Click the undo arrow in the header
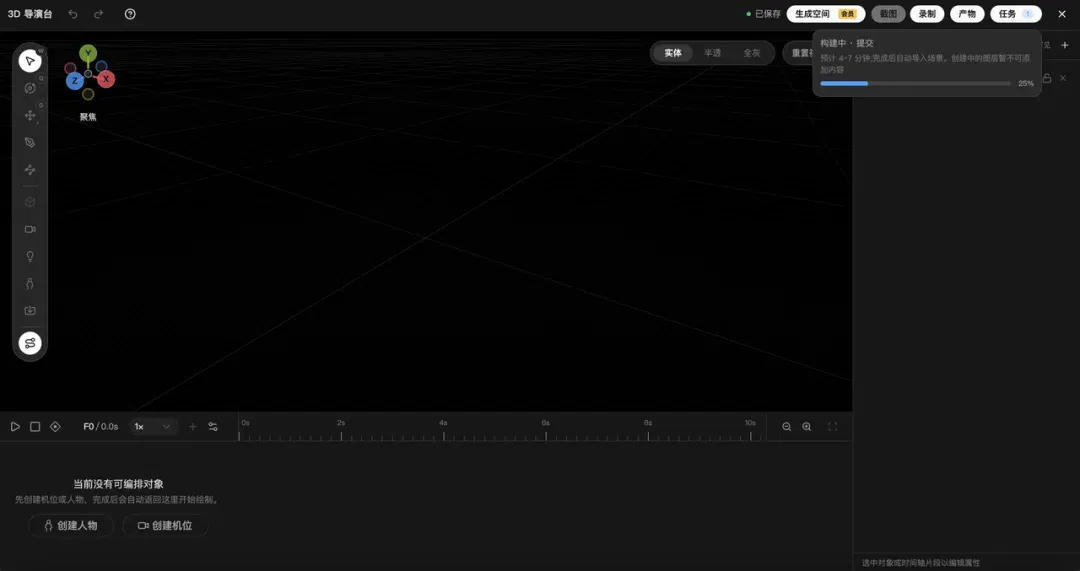The image size is (1080, 571). coord(73,14)
